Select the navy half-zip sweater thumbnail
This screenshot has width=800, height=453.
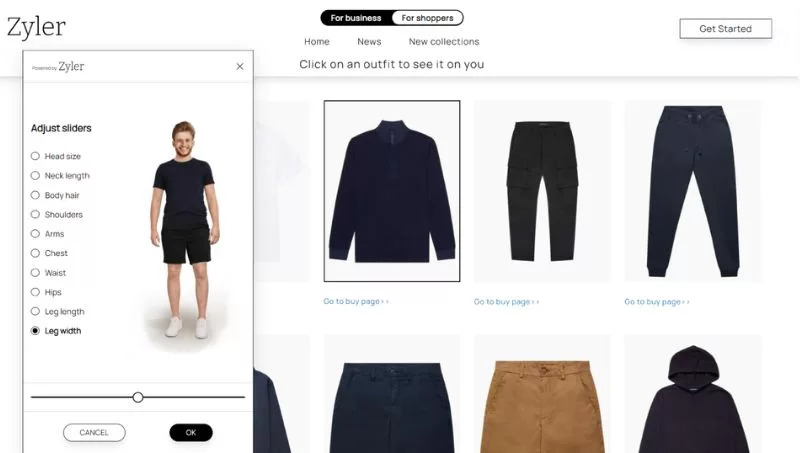coord(392,191)
